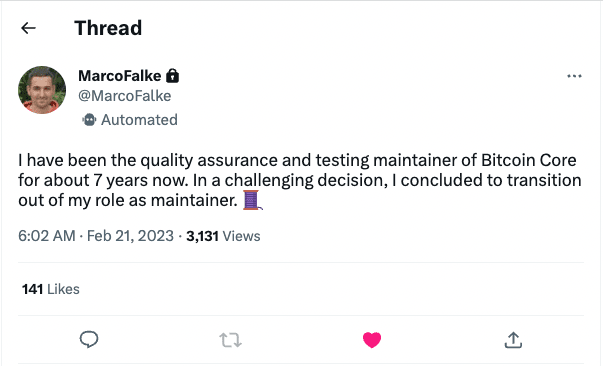This screenshot has height=366, width=603.
Task: Retweet using the arrows icon
Action: tap(230, 340)
